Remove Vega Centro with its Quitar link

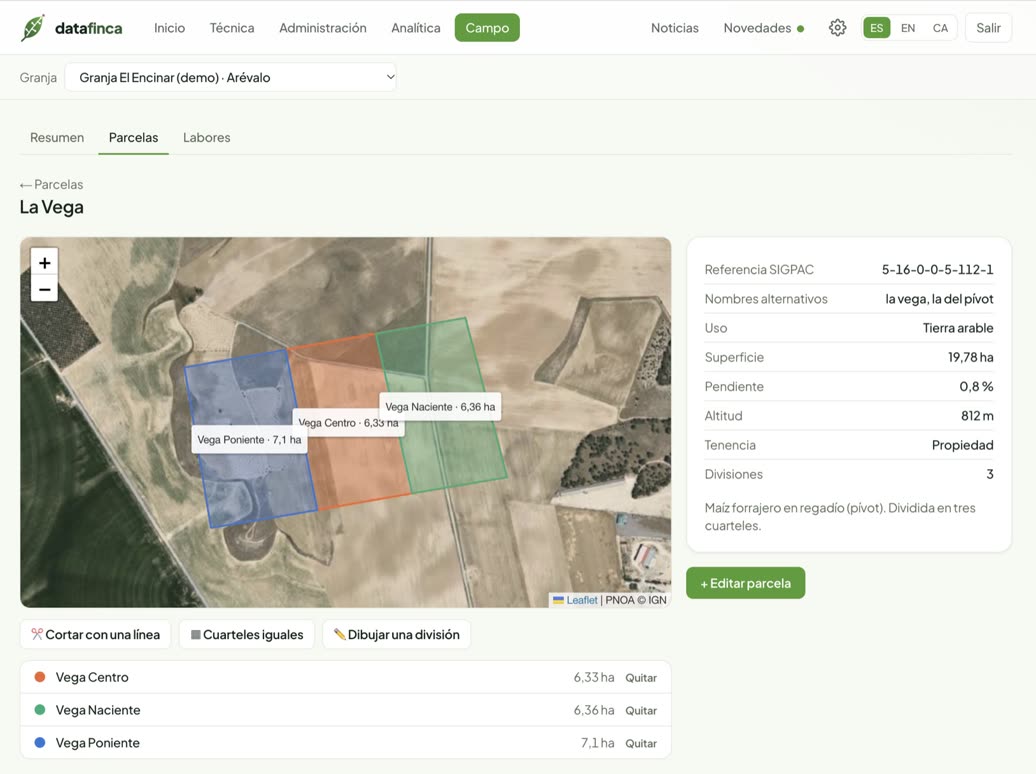click(641, 677)
